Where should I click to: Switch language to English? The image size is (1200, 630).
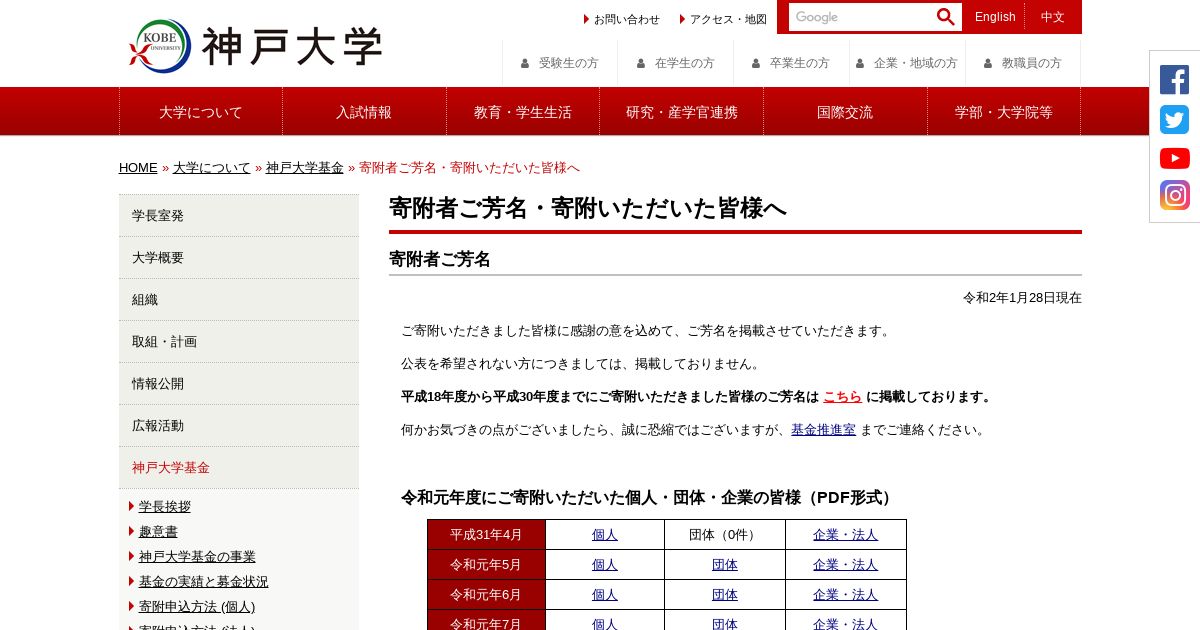coord(995,17)
